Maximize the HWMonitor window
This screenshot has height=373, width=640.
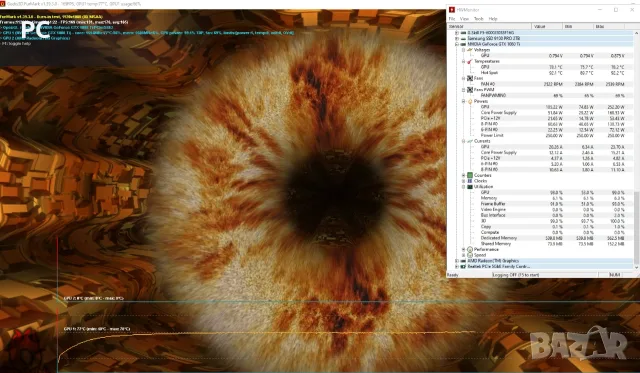pyautogui.click(x=616, y=10)
